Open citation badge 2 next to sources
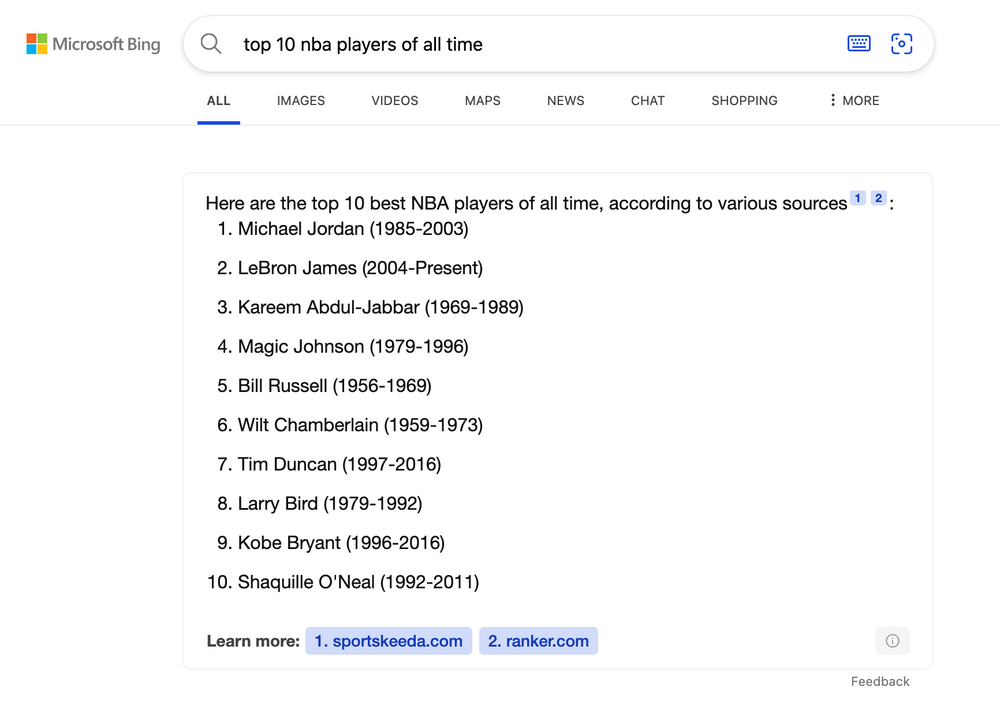 (878, 198)
